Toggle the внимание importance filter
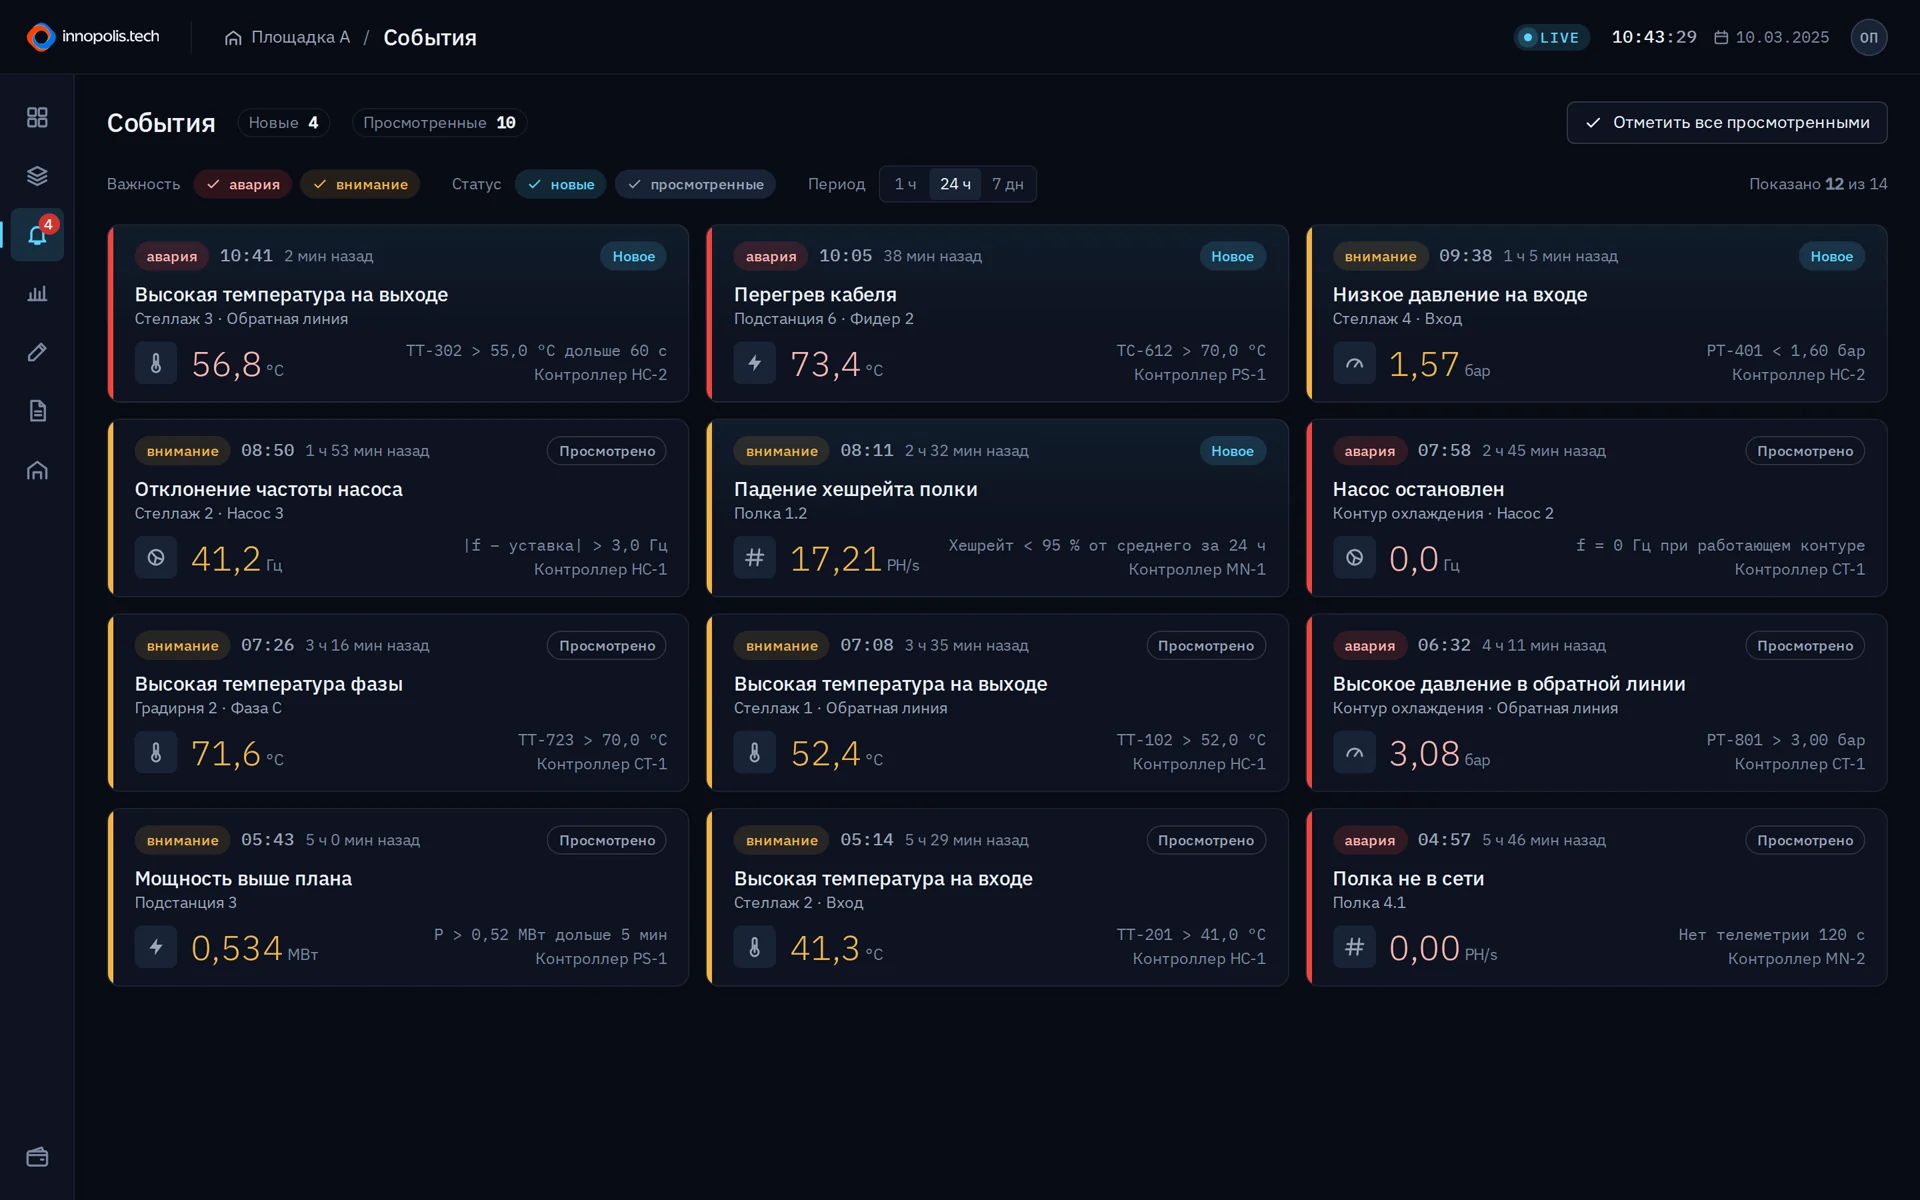This screenshot has height=1200, width=1920. (x=360, y=184)
